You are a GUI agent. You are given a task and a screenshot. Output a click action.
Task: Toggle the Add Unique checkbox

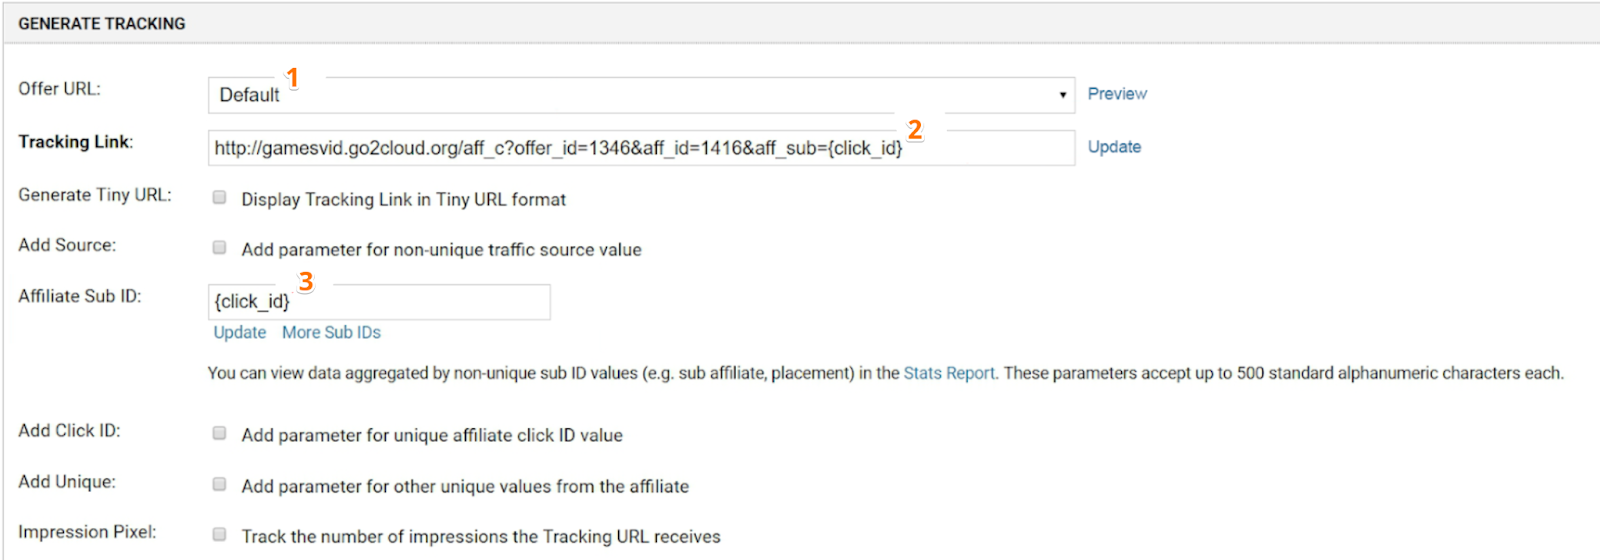pyautogui.click(x=219, y=485)
